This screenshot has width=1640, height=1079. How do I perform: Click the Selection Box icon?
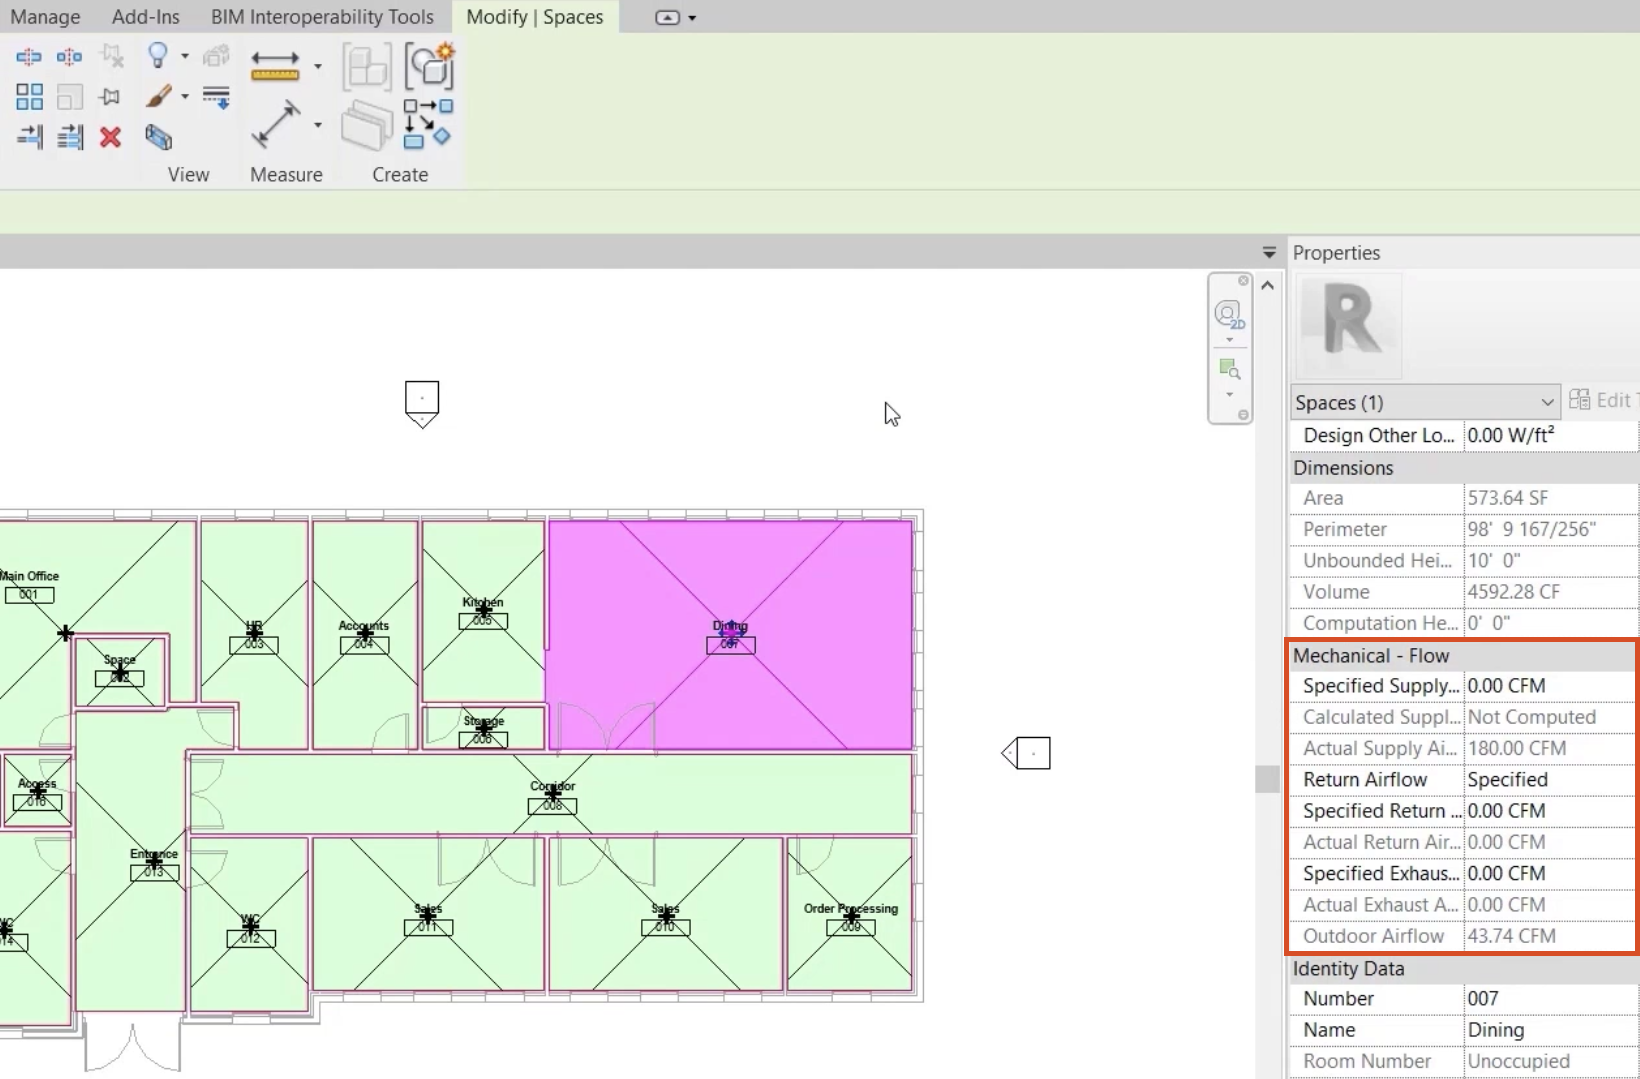pos(158,137)
